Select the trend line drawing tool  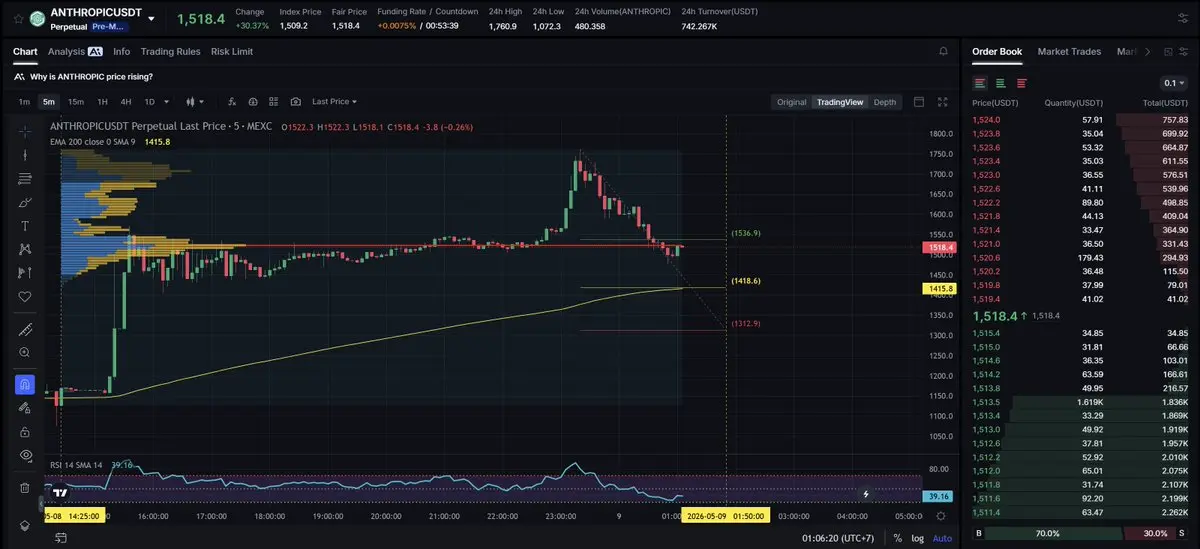tap(25, 154)
